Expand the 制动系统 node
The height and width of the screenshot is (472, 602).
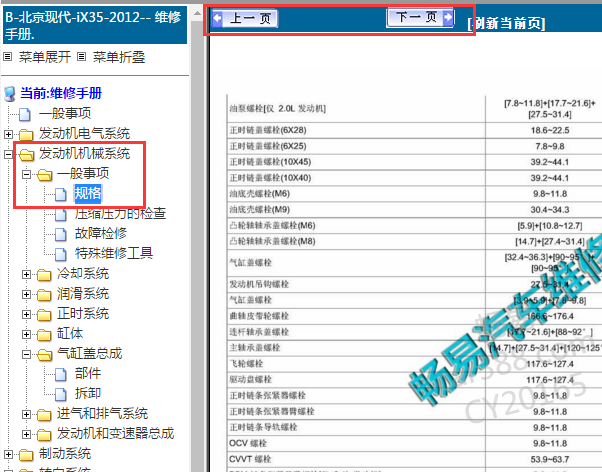pos(8,454)
